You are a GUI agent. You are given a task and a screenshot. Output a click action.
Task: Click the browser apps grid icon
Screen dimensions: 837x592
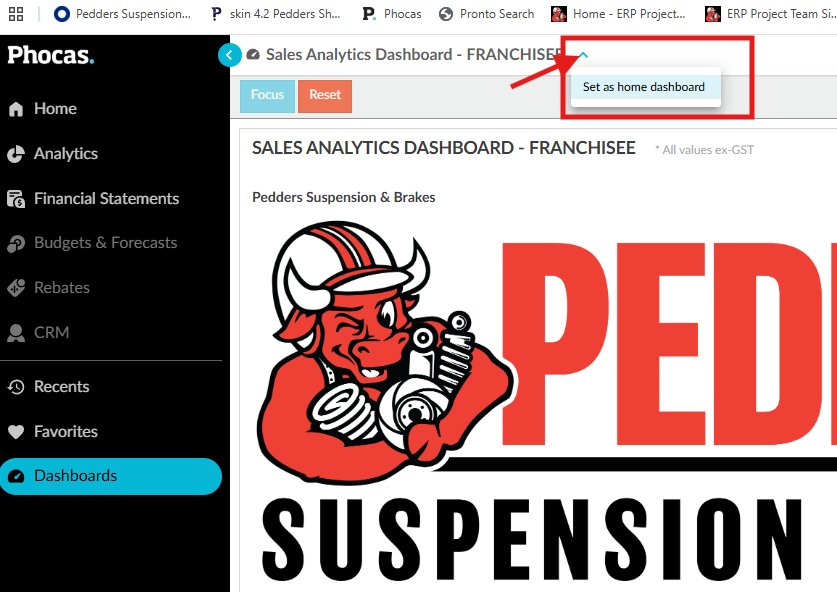pos(16,14)
